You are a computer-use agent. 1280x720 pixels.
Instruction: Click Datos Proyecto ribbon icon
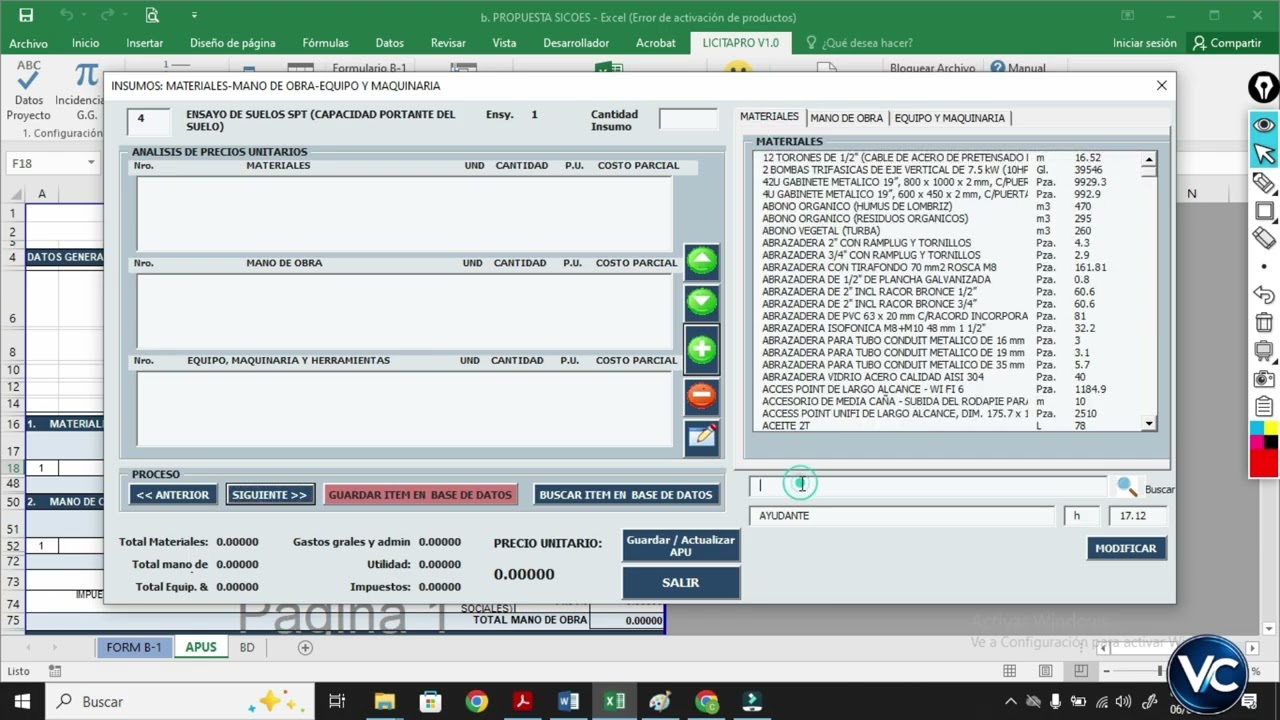(x=29, y=90)
